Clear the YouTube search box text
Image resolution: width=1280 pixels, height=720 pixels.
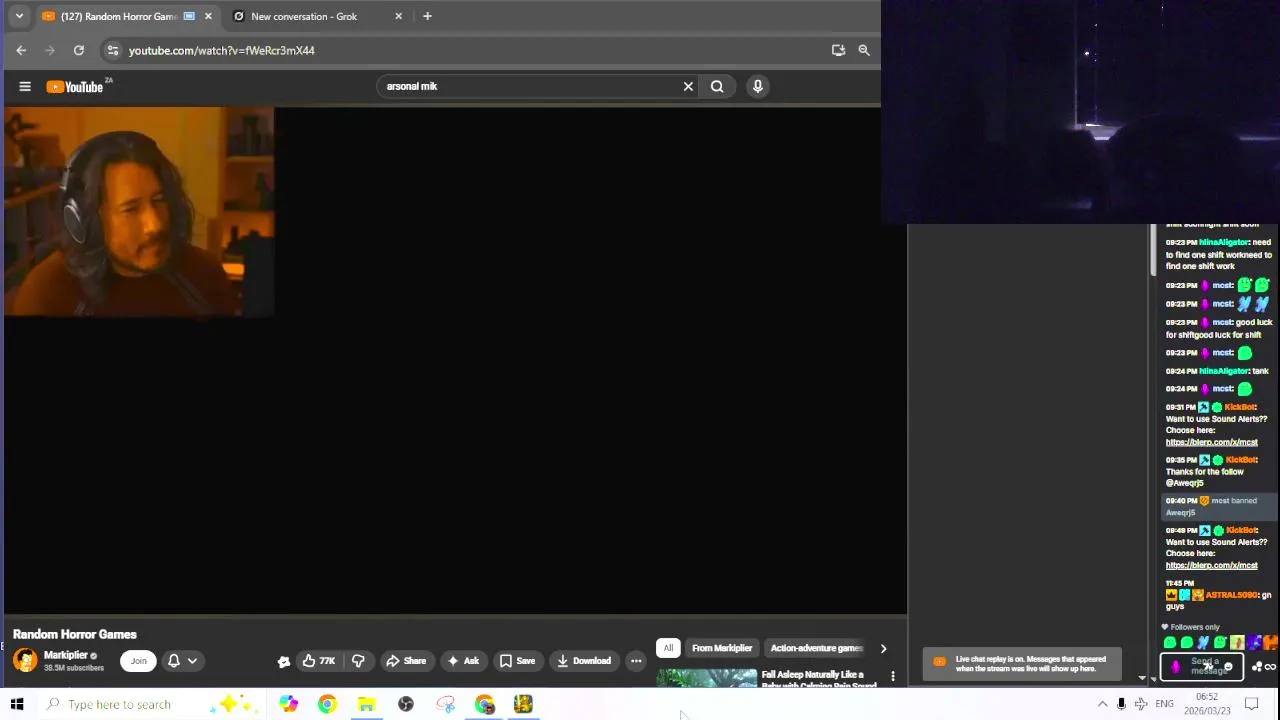pyautogui.click(x=688, y=86)
